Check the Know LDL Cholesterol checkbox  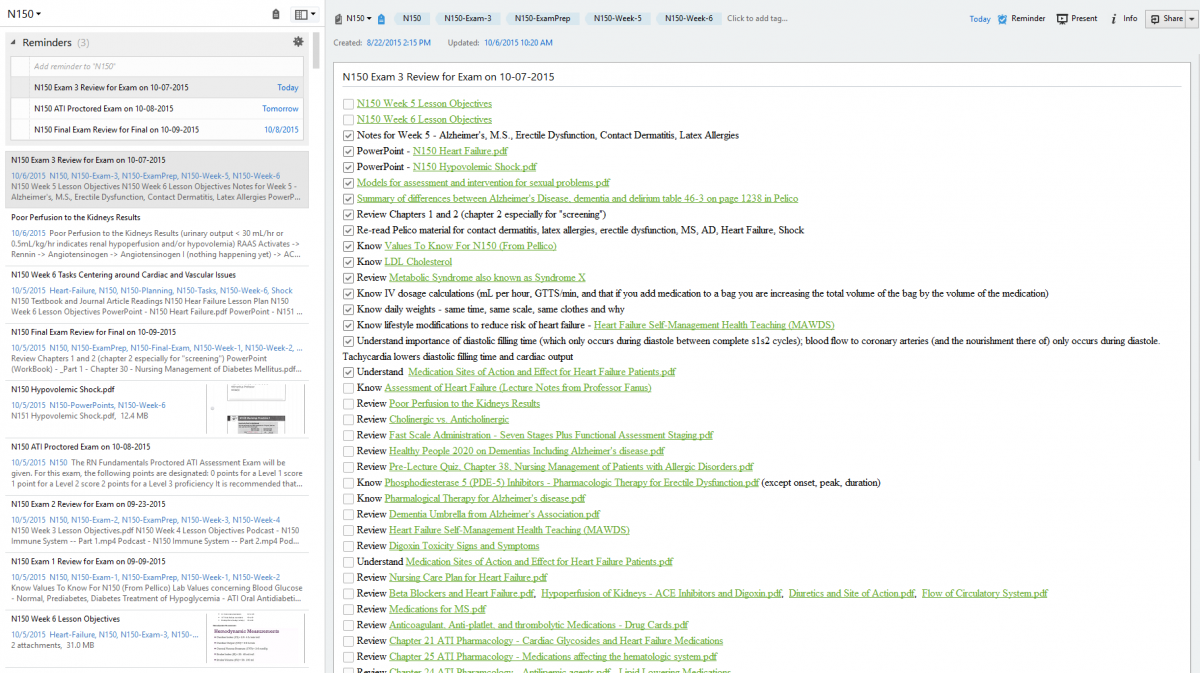coord(348,262)
